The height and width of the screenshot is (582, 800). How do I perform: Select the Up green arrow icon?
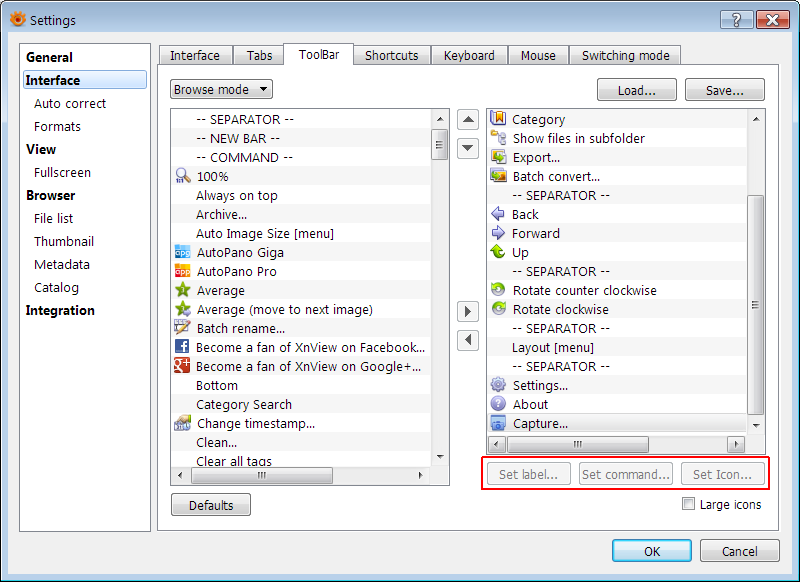[x=498, y=251]
